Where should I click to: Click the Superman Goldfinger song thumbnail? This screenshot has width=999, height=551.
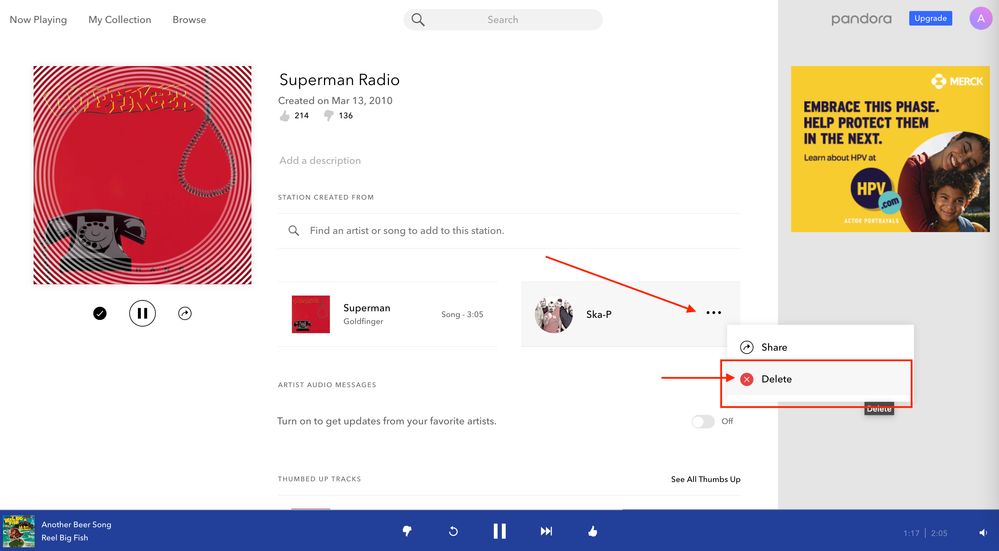[311, 314]
